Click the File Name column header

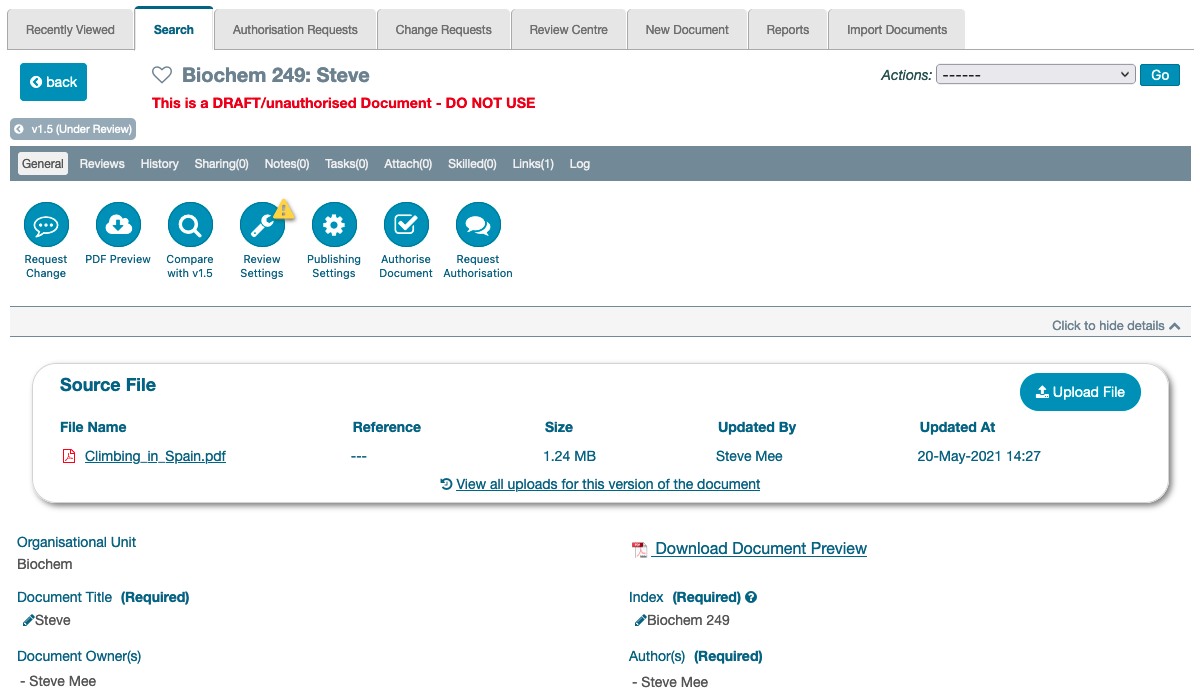[93, 427]
